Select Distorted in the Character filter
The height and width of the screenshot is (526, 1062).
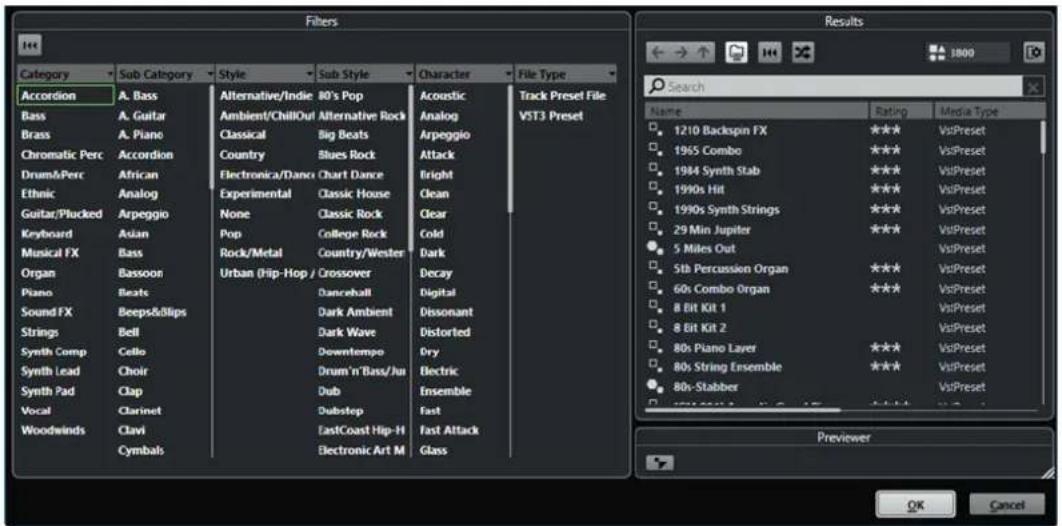[445, 332]
